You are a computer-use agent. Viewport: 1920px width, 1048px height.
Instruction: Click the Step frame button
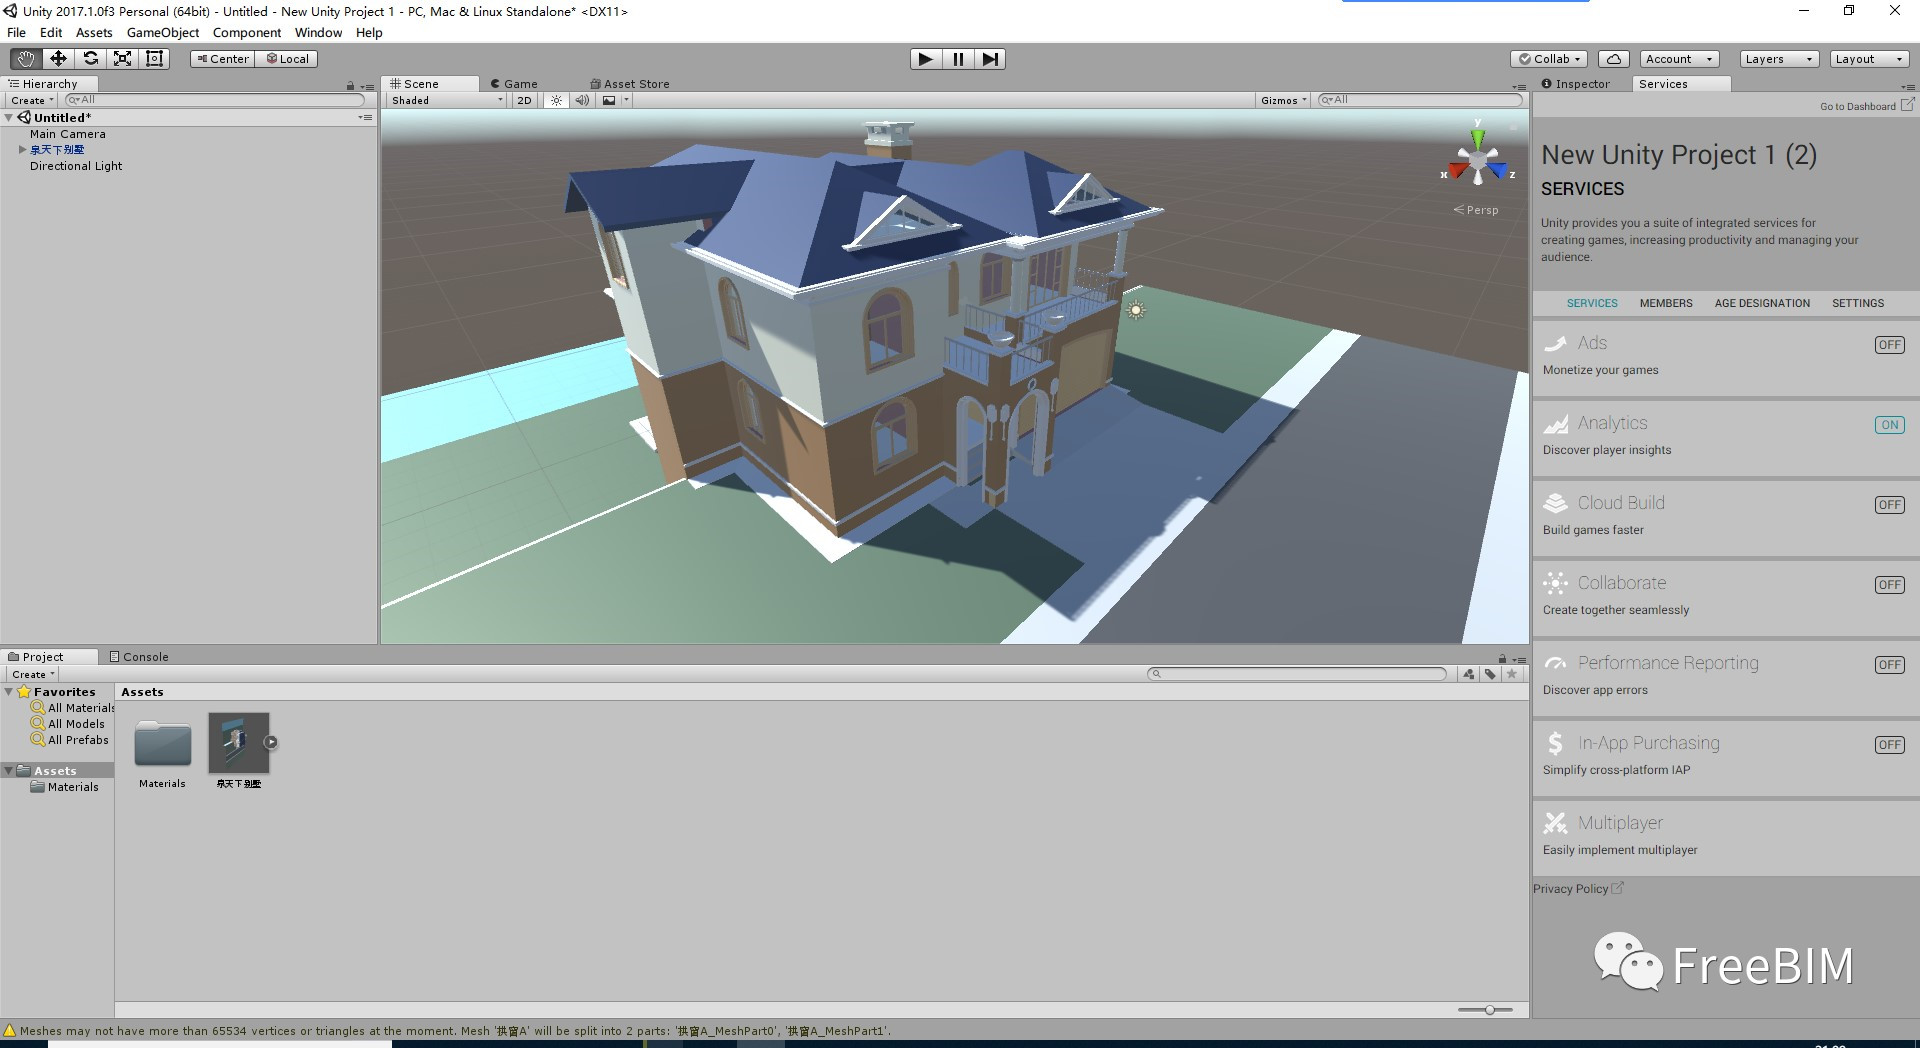990,59
